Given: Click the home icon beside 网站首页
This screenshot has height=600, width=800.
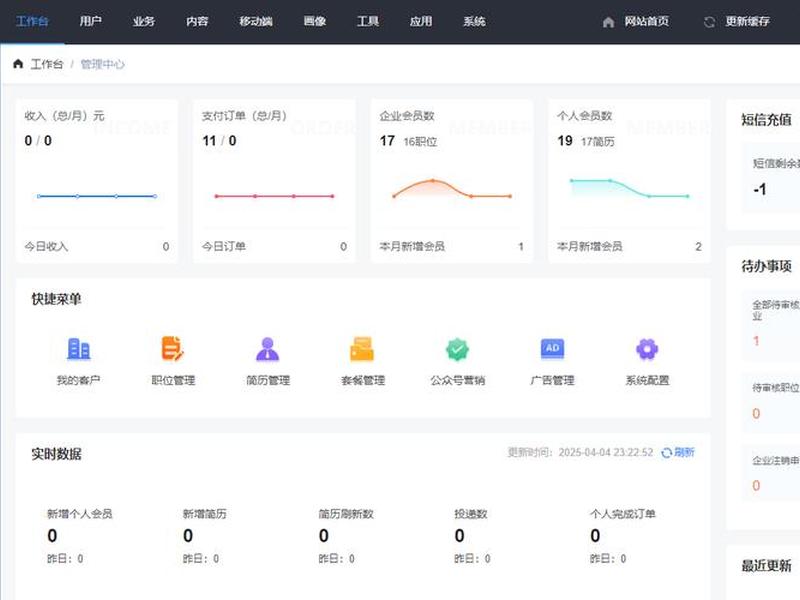Looking at the screenshot, I should [608, 22].
